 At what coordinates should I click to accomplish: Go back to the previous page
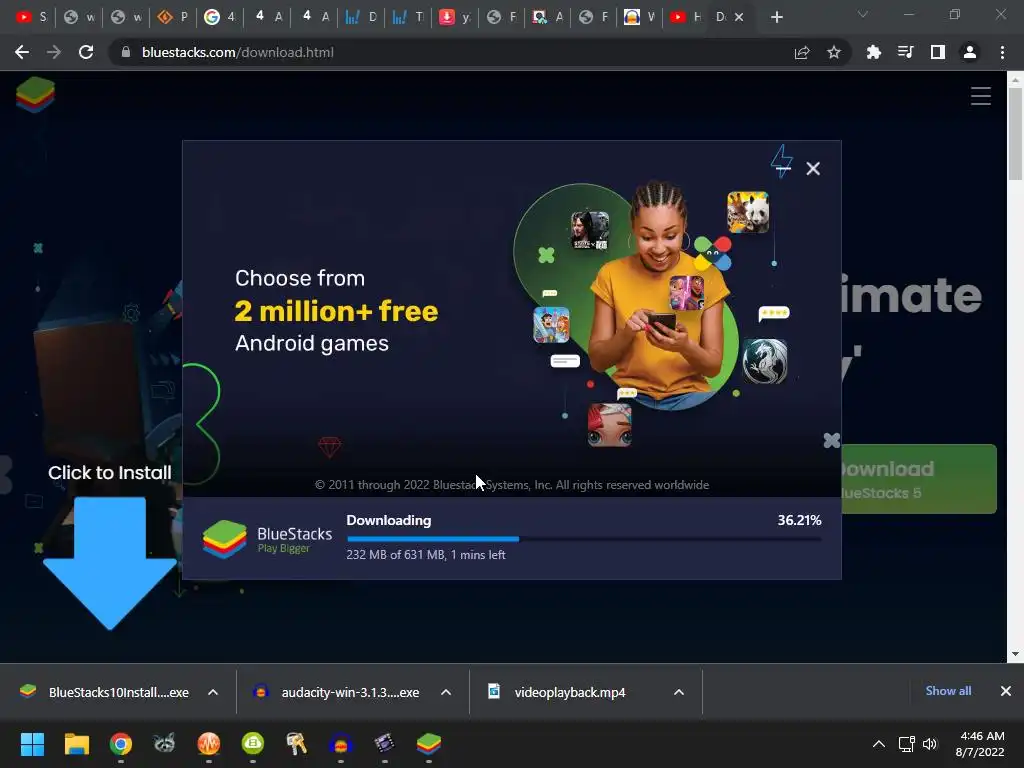point(22,52)
